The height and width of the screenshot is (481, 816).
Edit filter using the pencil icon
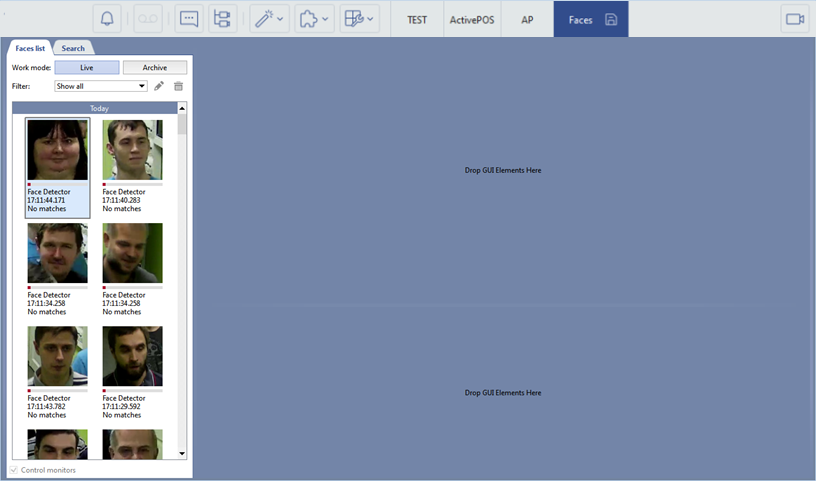[159, 86]
